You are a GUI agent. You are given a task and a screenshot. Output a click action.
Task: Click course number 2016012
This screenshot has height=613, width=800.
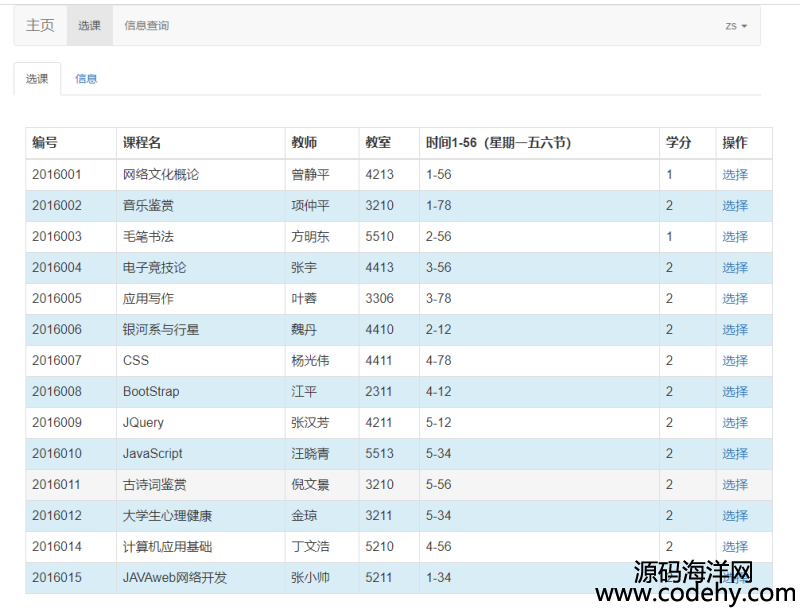(57, 516)
